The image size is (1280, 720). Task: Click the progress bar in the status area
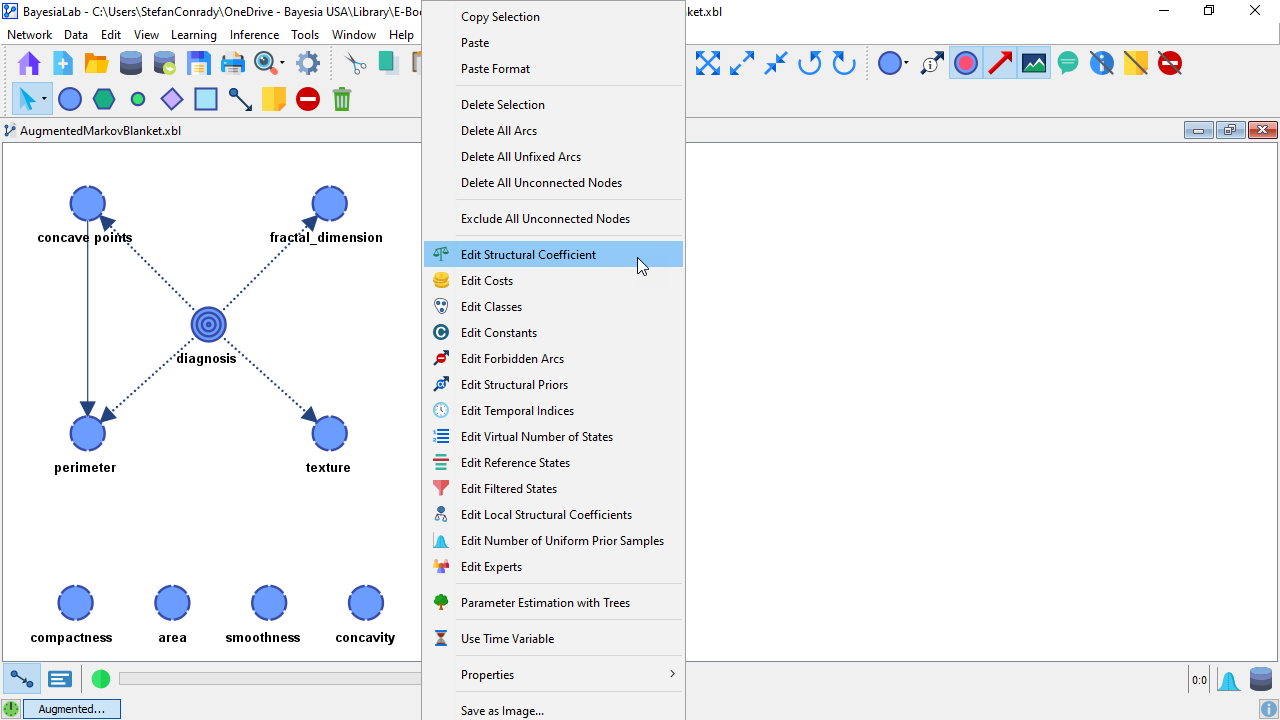point(270,679)
